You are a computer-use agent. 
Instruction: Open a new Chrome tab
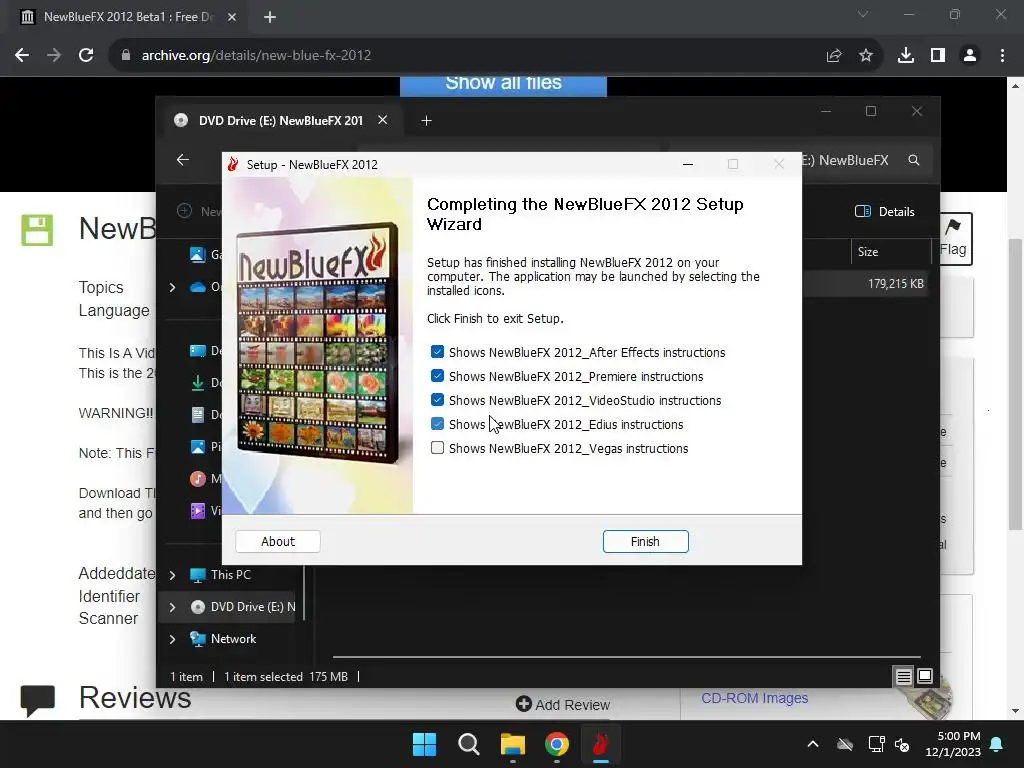[270, 17]
